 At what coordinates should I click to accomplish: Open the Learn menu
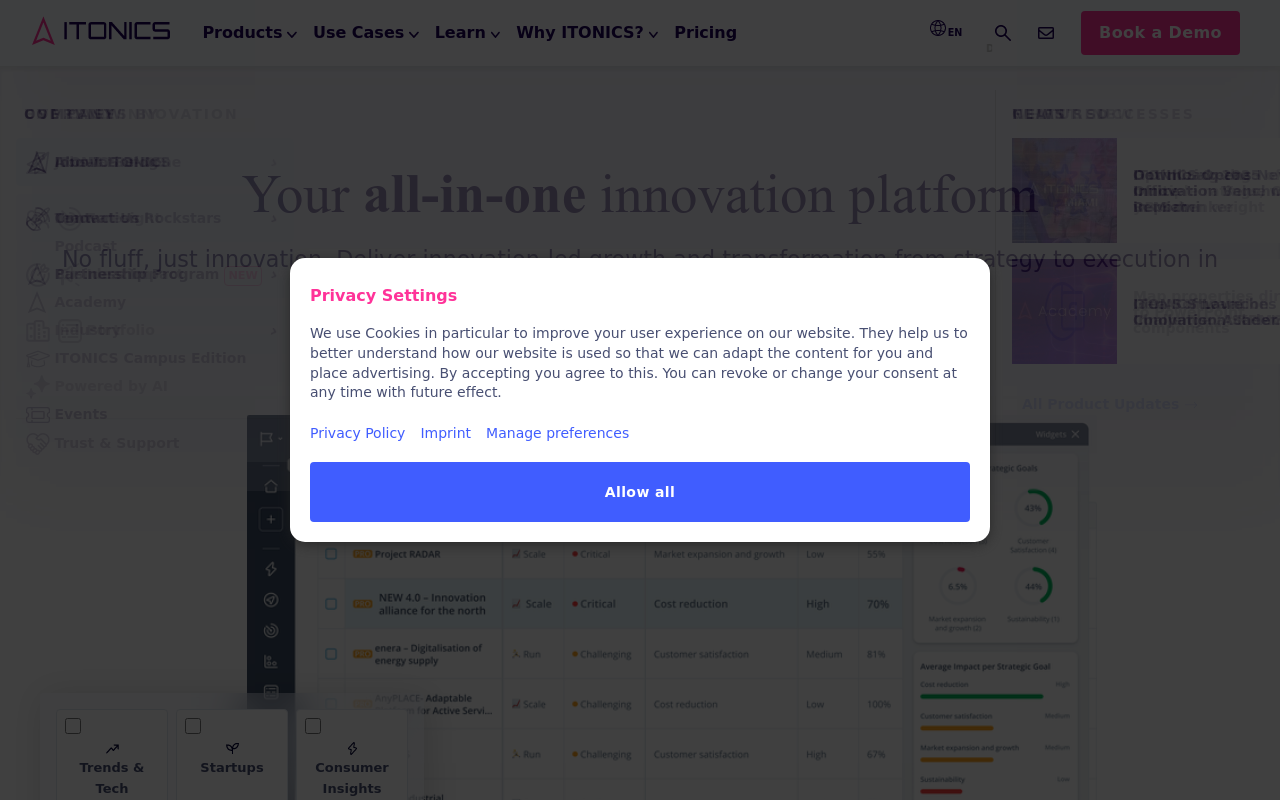click(x=467, y=33)
